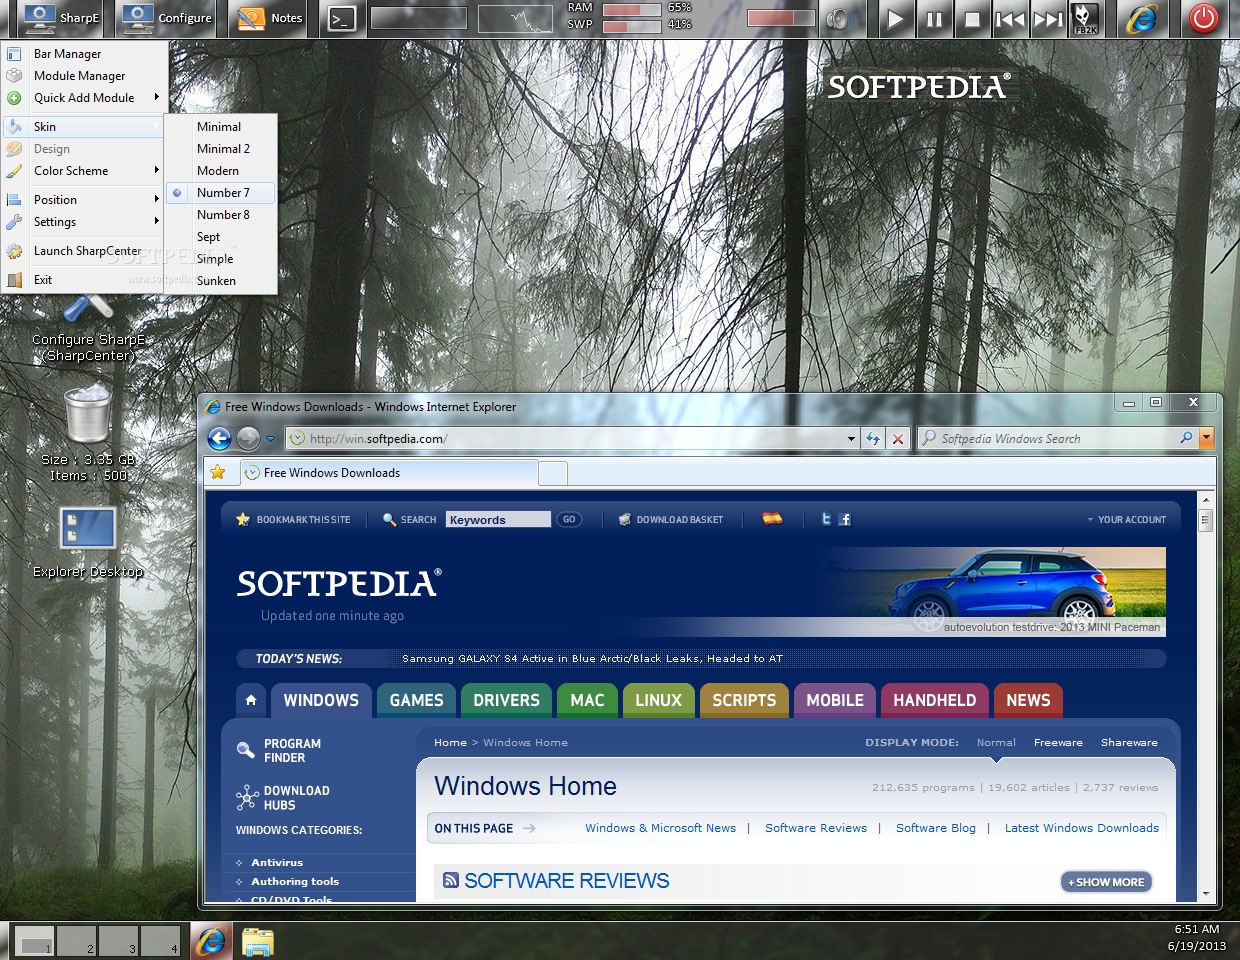
Task: Select the Number 8 skin option
Action: point(220,215)
